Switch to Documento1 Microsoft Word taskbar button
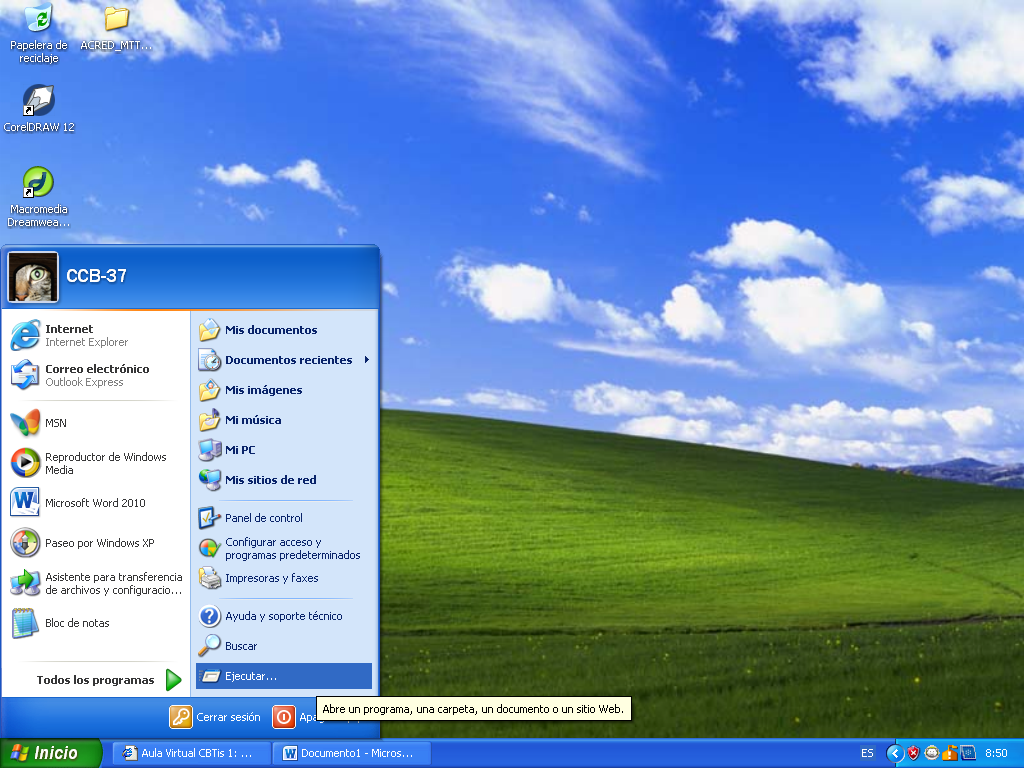This screenshot has width=1024, height=768. 352,753
